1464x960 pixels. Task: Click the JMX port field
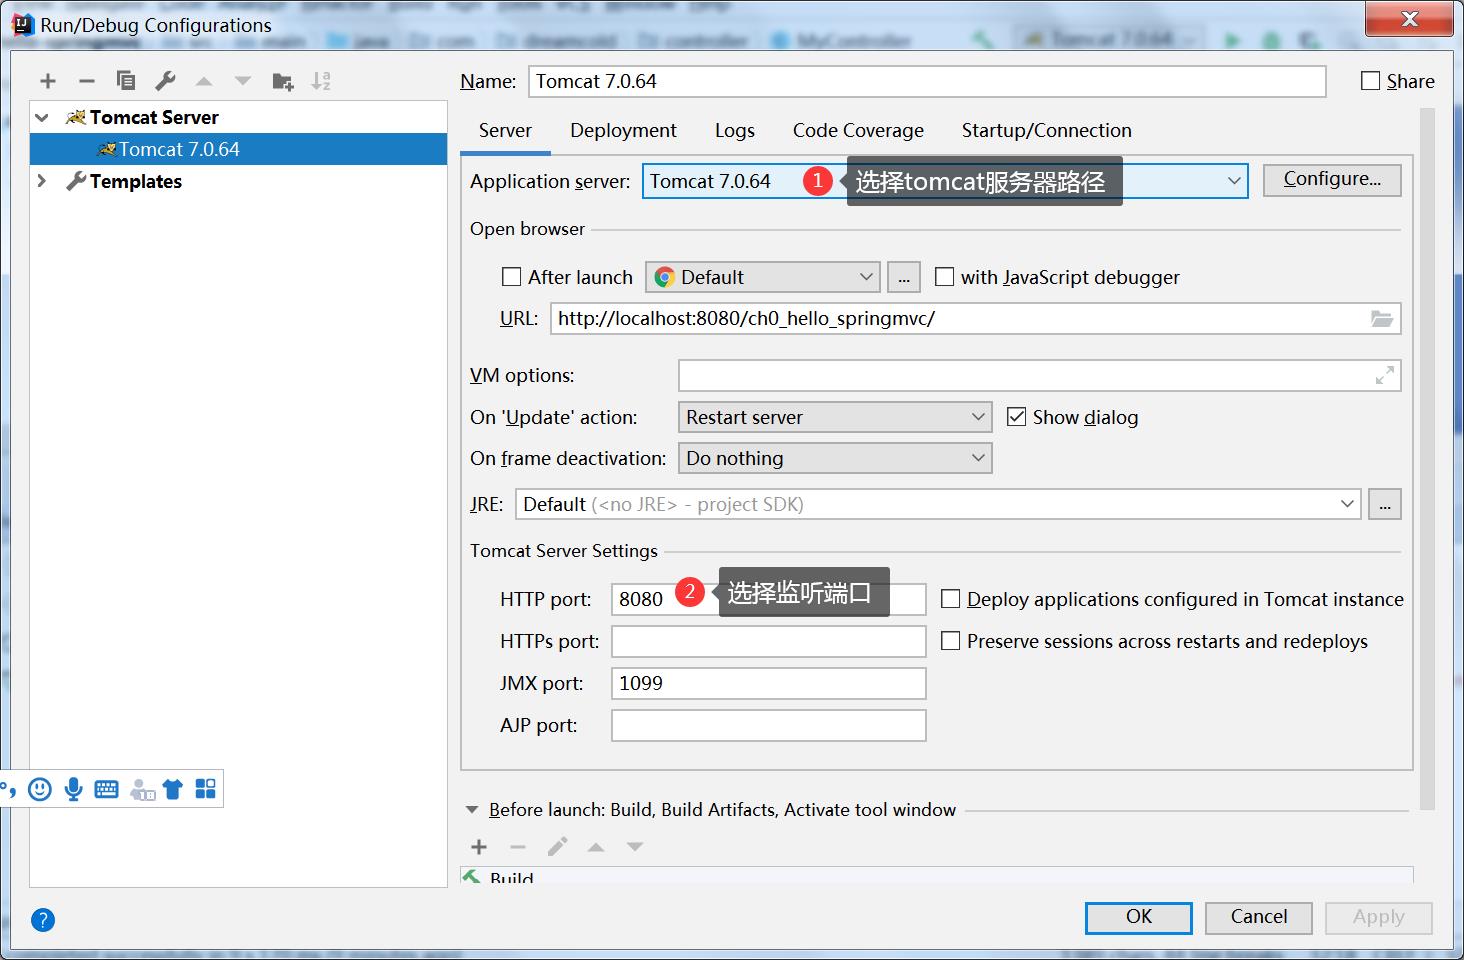769,683
